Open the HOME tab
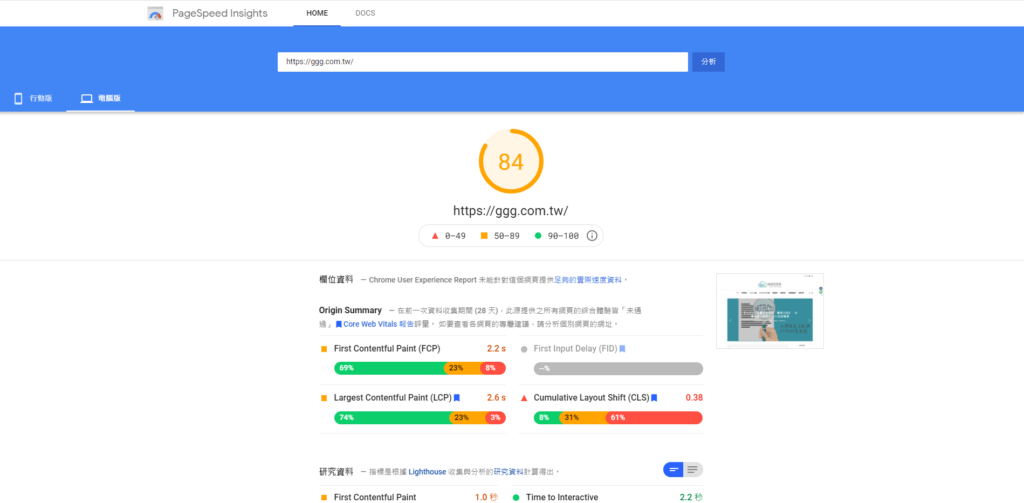Screen dimensions: 1024x503 click(x=317, y=13)
